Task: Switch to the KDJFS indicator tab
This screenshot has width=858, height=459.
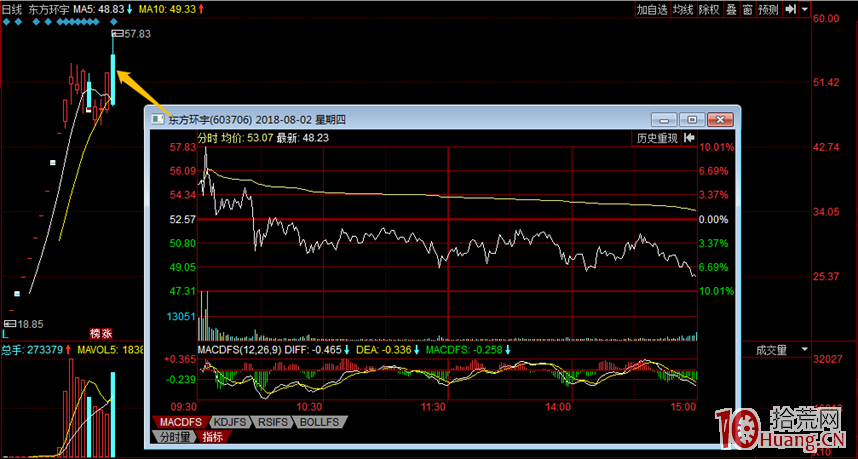Action: pos(230,422)
